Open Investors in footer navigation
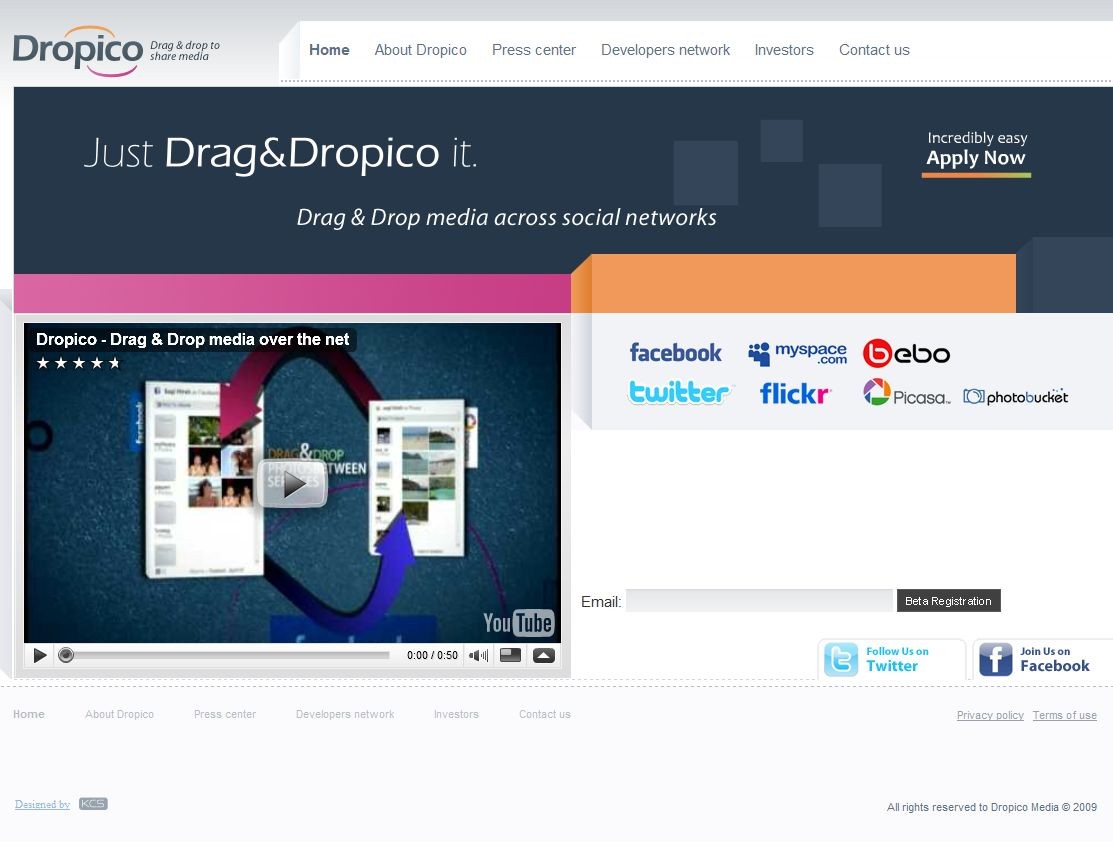 [456, 714]
